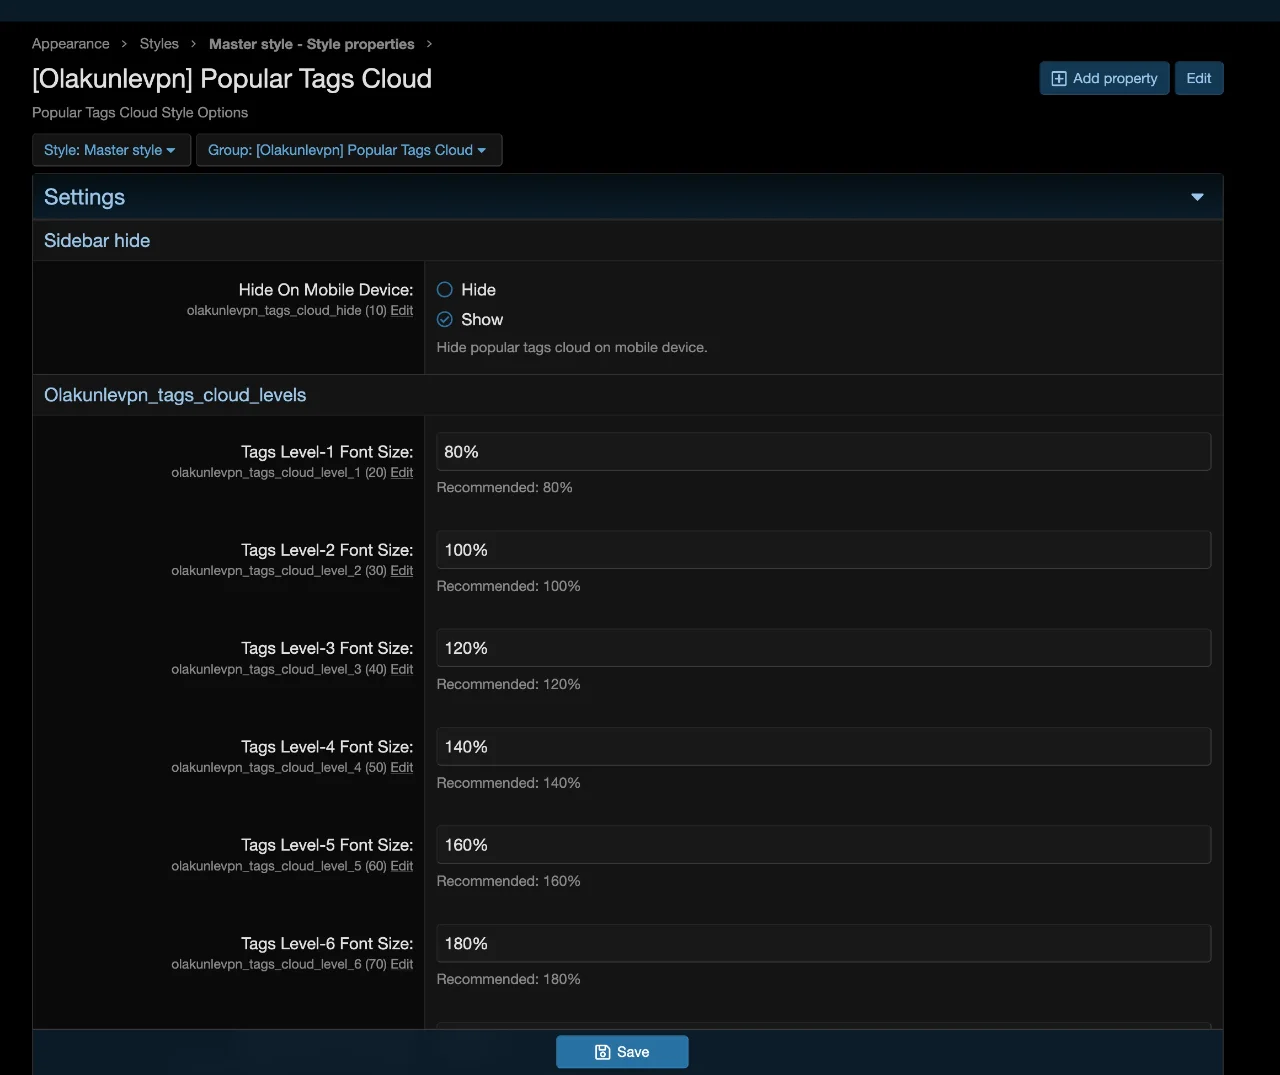Edit the tags_cloud_level_1 property link
Screen dimensions: 1280x1075
click(401, 473)
